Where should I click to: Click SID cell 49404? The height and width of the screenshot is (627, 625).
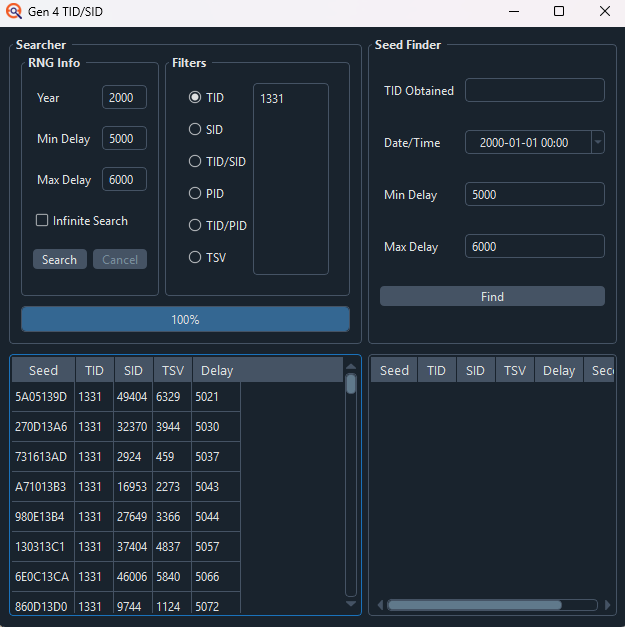[x=132, y=397]
